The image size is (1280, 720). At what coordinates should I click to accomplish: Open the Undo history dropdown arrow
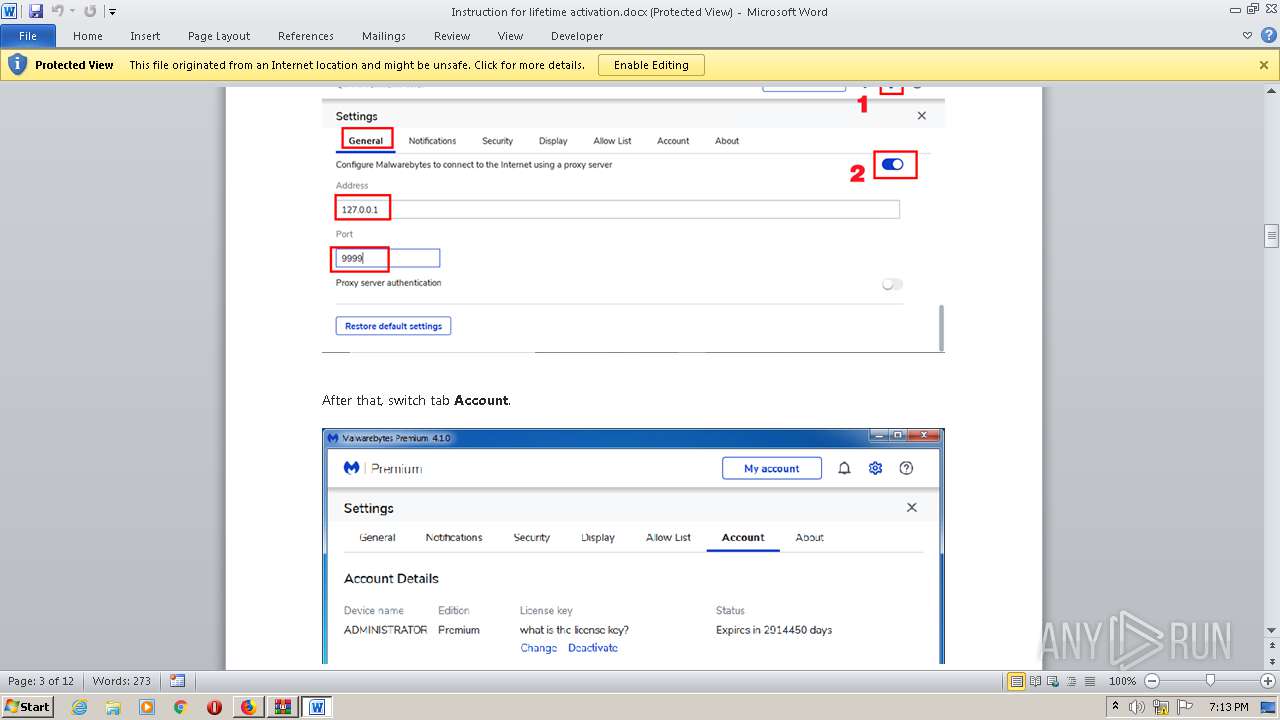(72, 12)
